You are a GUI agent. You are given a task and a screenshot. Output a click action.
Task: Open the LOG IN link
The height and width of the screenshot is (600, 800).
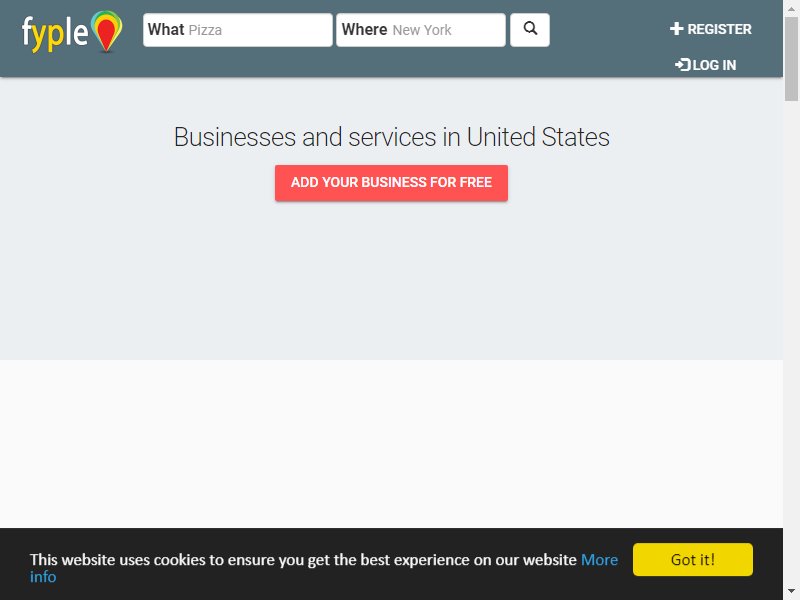pos(705,65)
